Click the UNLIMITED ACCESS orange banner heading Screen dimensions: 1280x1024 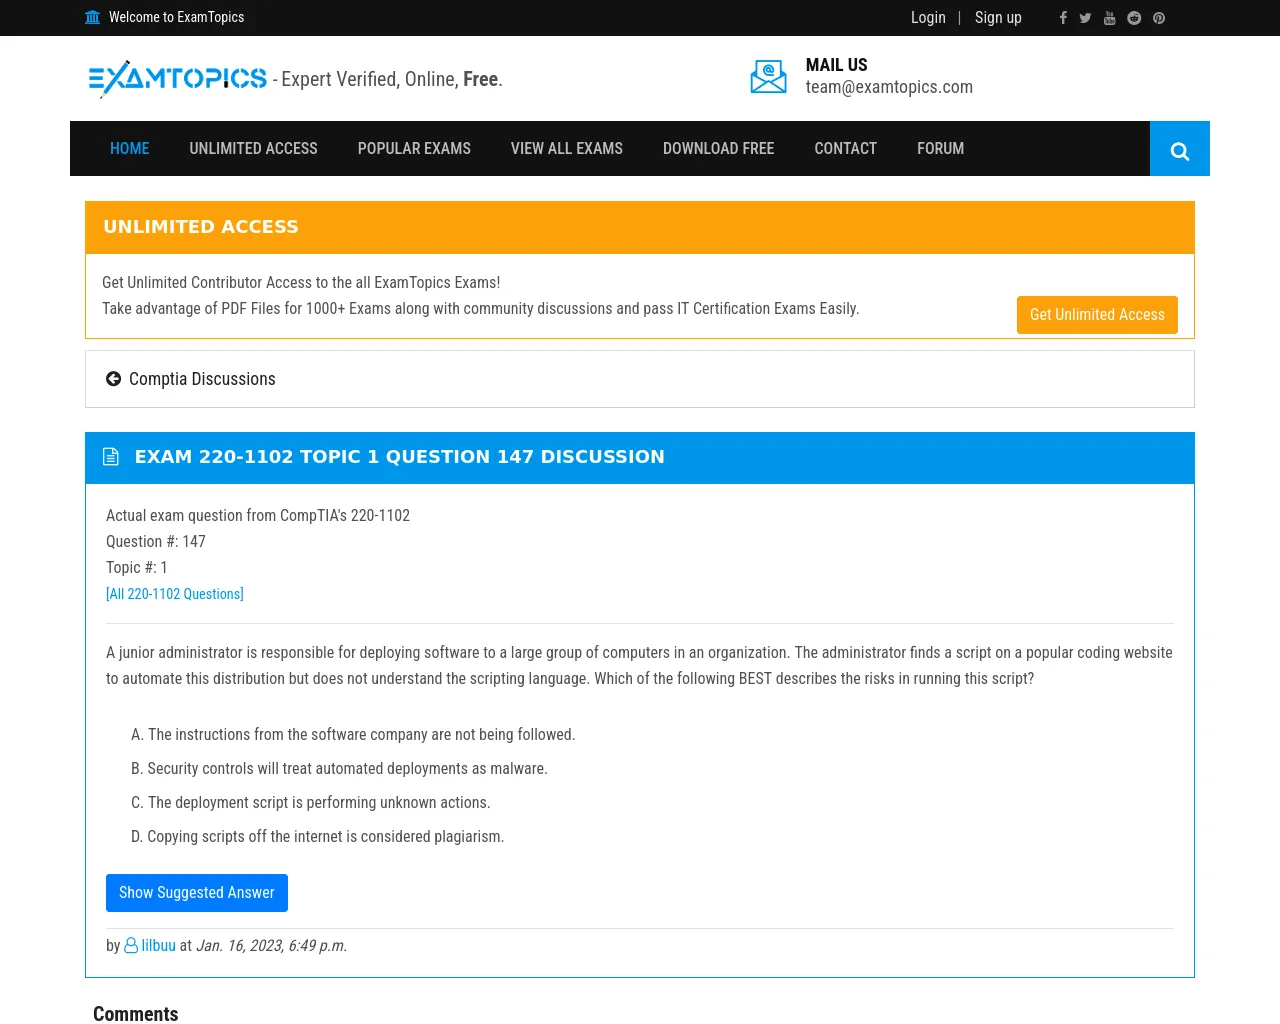point(201,227)
